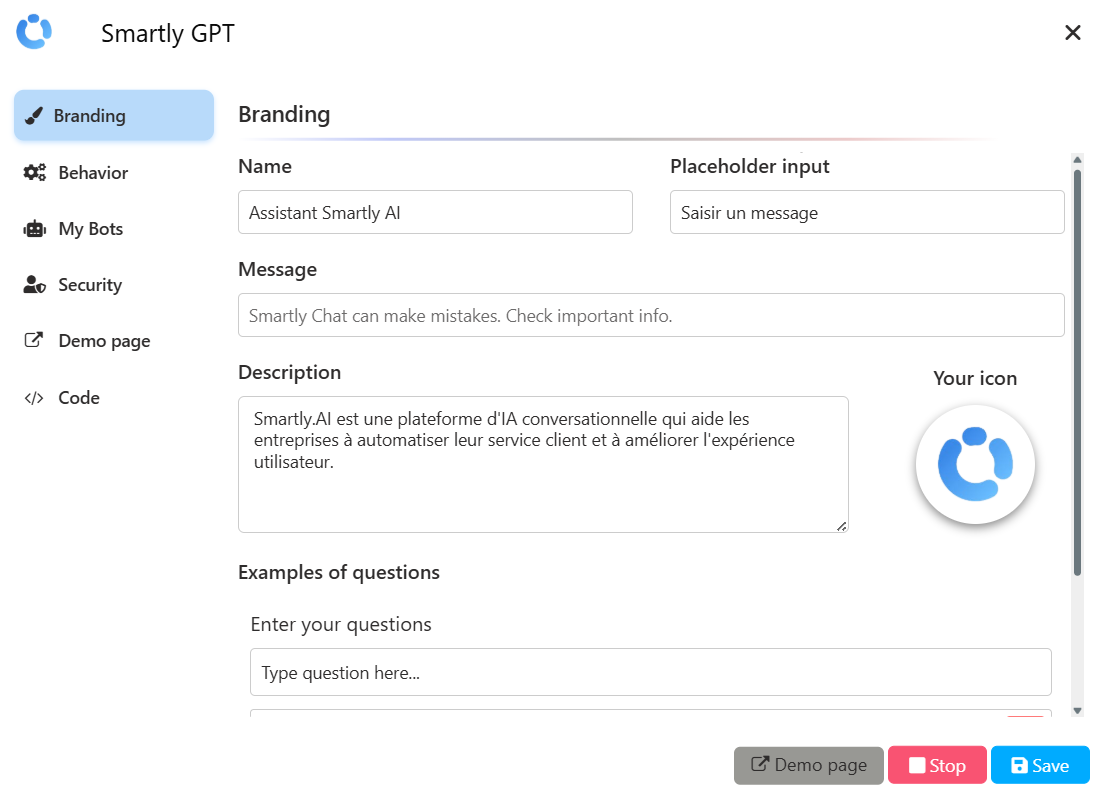1103x788 pixels.
Task: Click the scrollbar up arrow
Action: pyautogui.click(x=1077, y=160)
